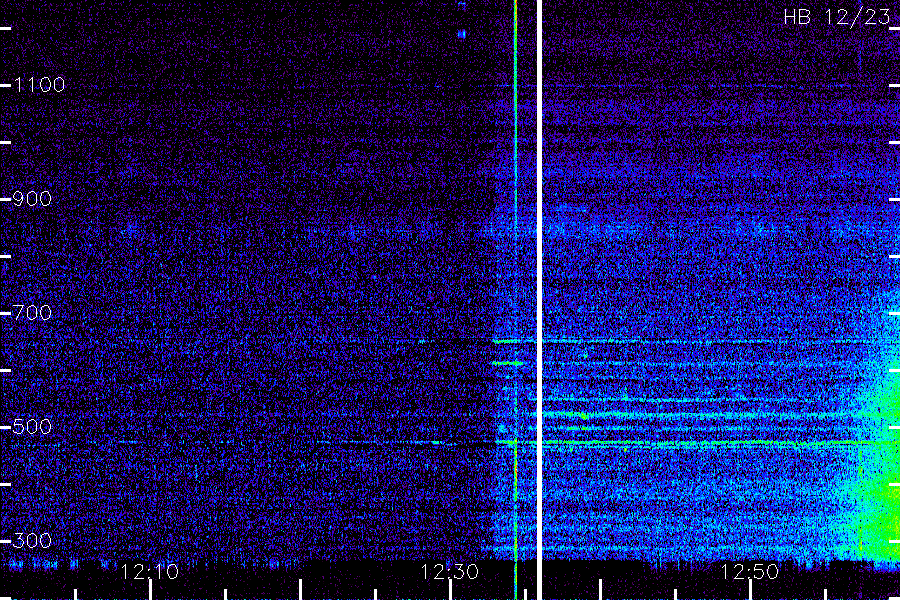Image resolution: width=900 pixels, height=600 pixels.
Task: Click the HB 12/23 date label
Action: [x=837, y=17]
